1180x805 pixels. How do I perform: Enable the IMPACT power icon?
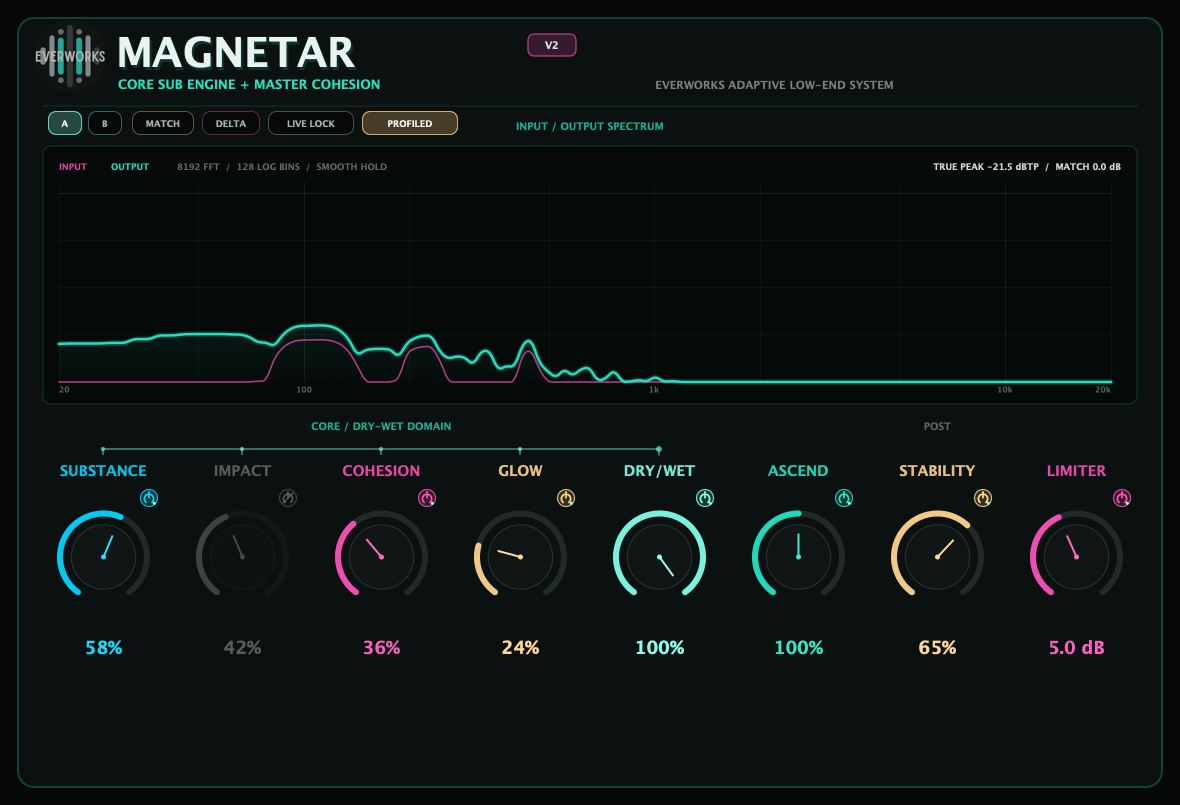tap(288, 498)
